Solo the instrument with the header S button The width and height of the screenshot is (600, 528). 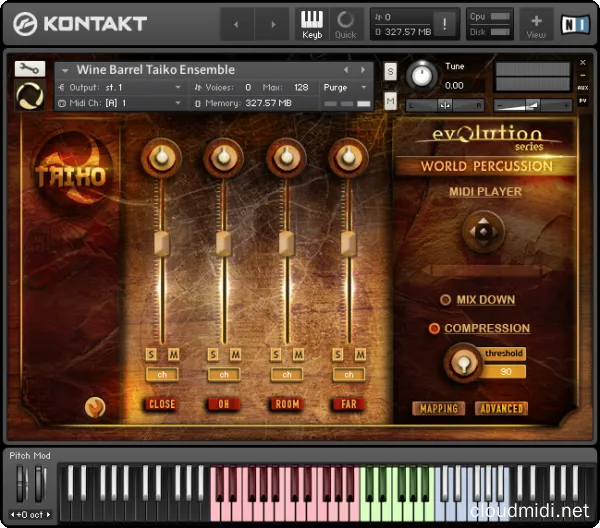[x=390, y=72]
